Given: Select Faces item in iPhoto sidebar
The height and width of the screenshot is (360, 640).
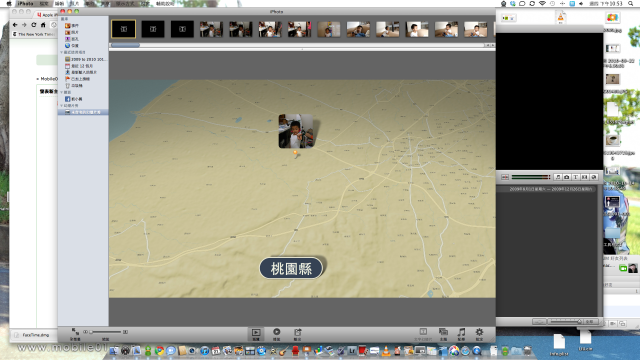Looking at the screenshot, I should [x=72, y=39].
